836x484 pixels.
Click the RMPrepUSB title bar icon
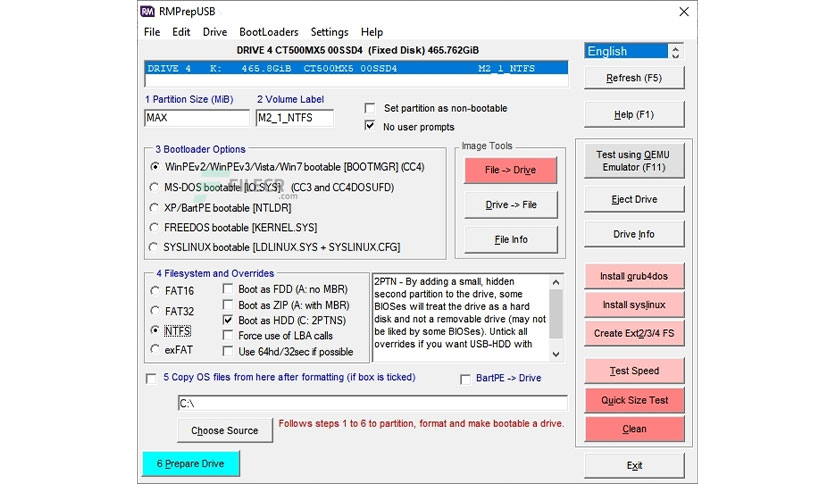click(x=148, y=11)
